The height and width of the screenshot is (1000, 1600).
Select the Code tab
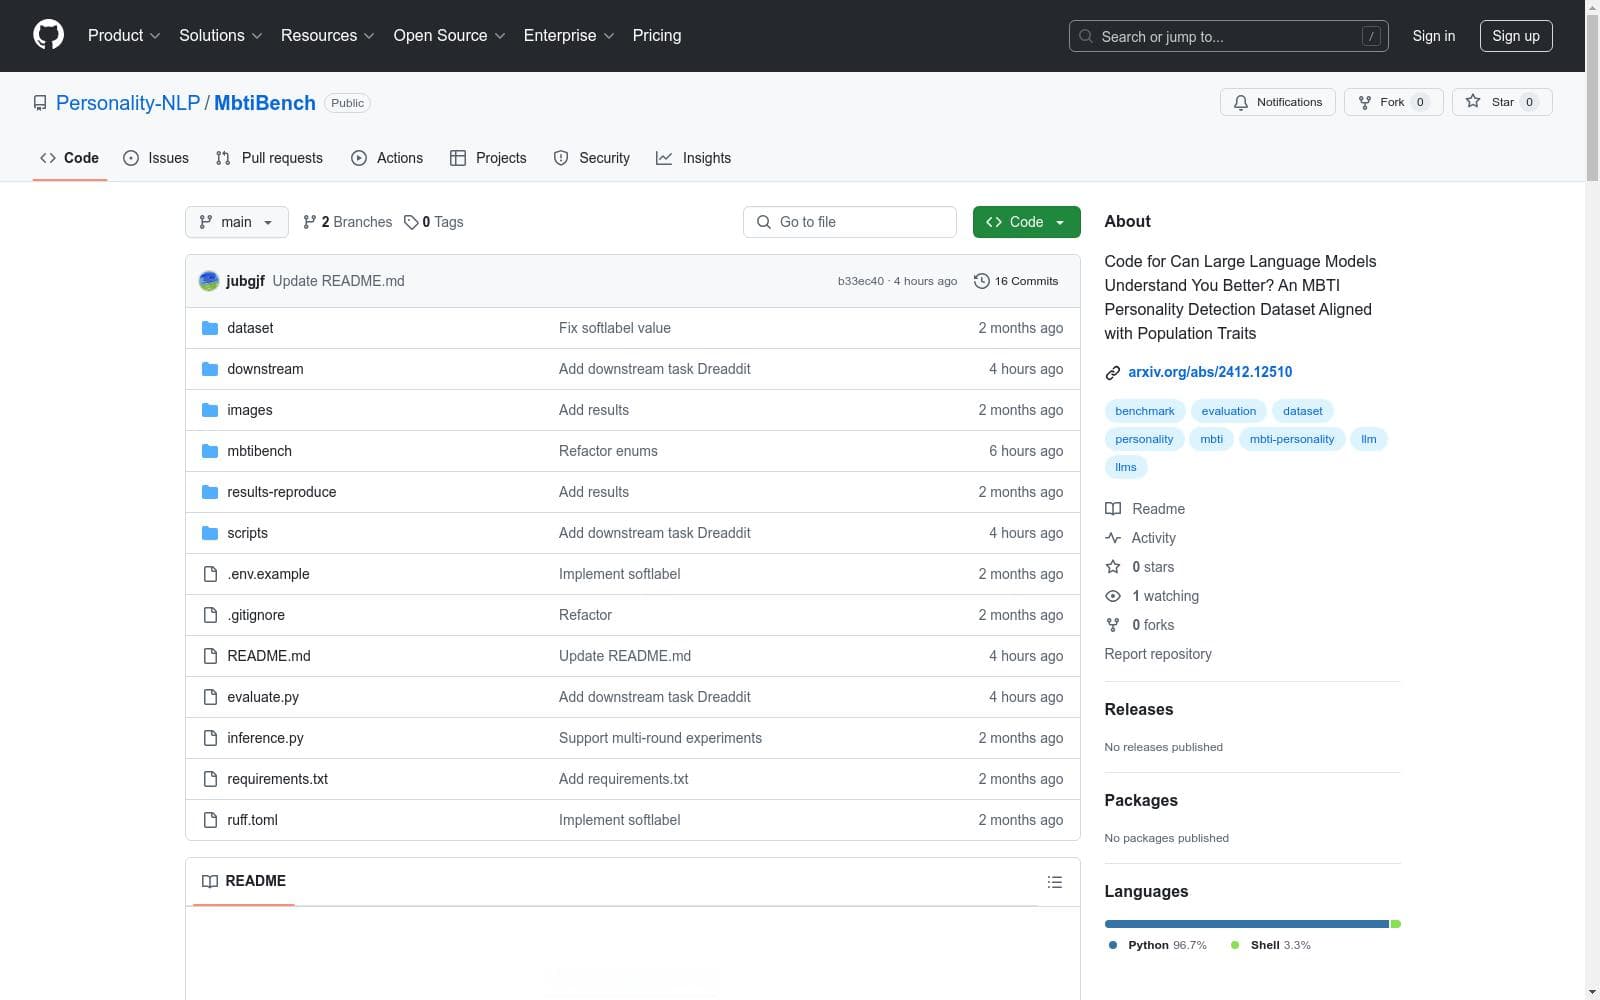(69, 158)
